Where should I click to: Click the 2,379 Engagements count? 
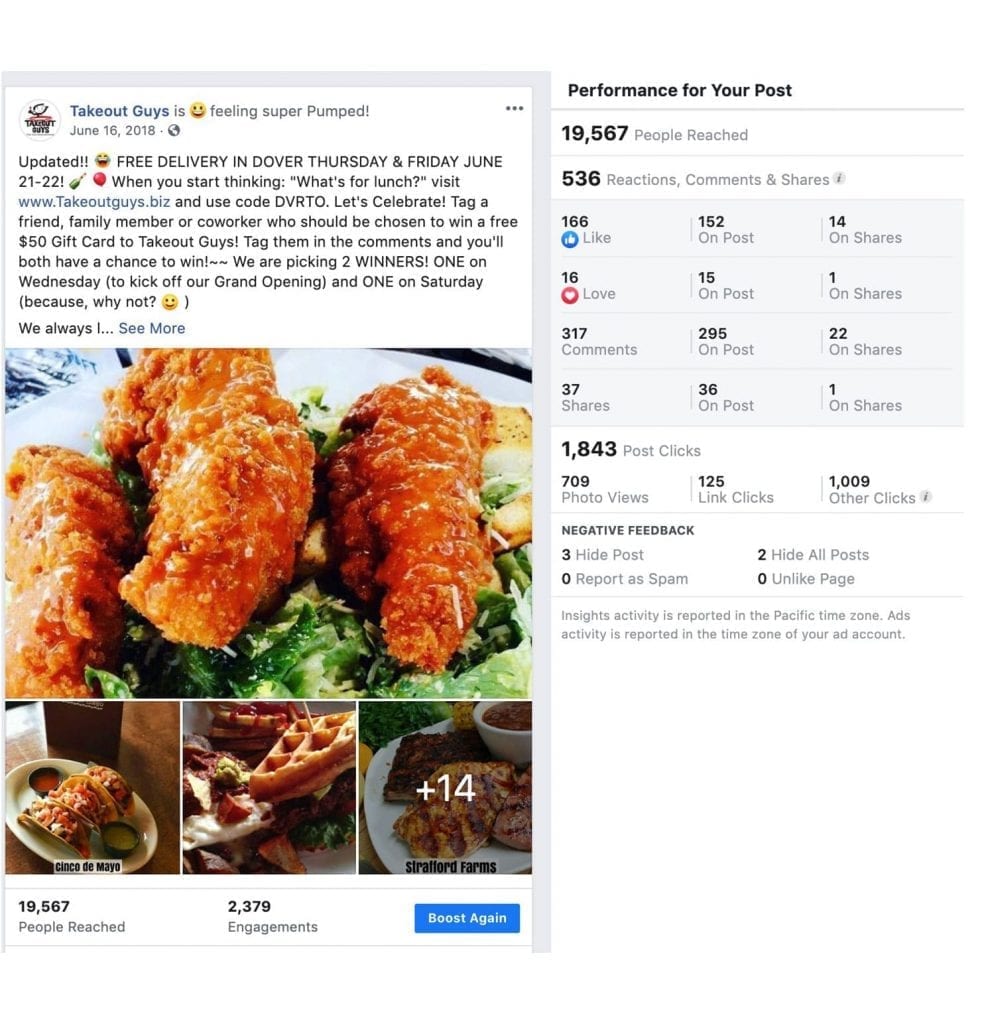coord(272,916)
